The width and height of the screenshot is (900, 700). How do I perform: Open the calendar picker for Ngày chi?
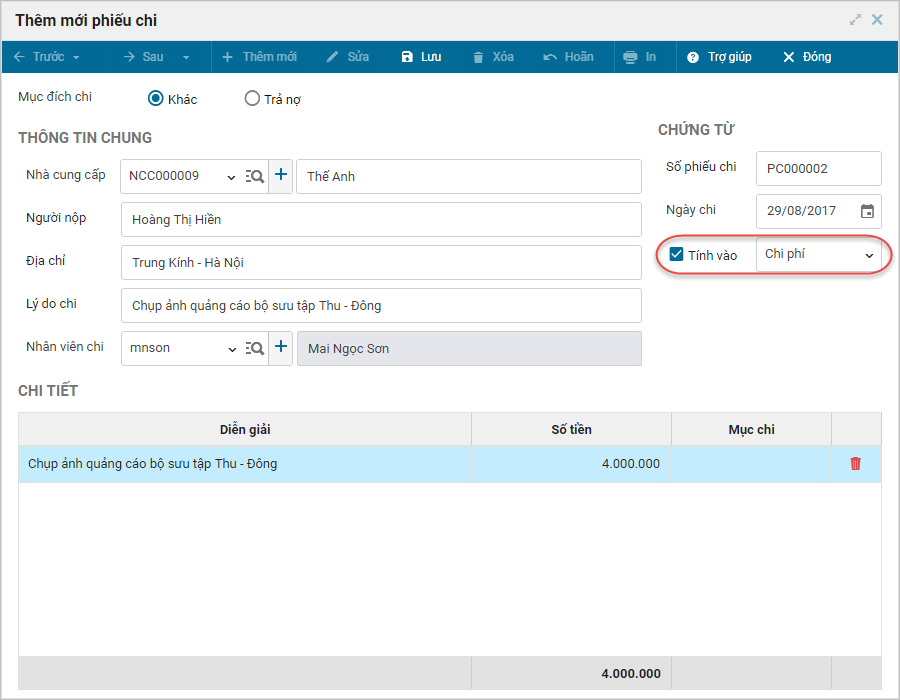(867, 211)
